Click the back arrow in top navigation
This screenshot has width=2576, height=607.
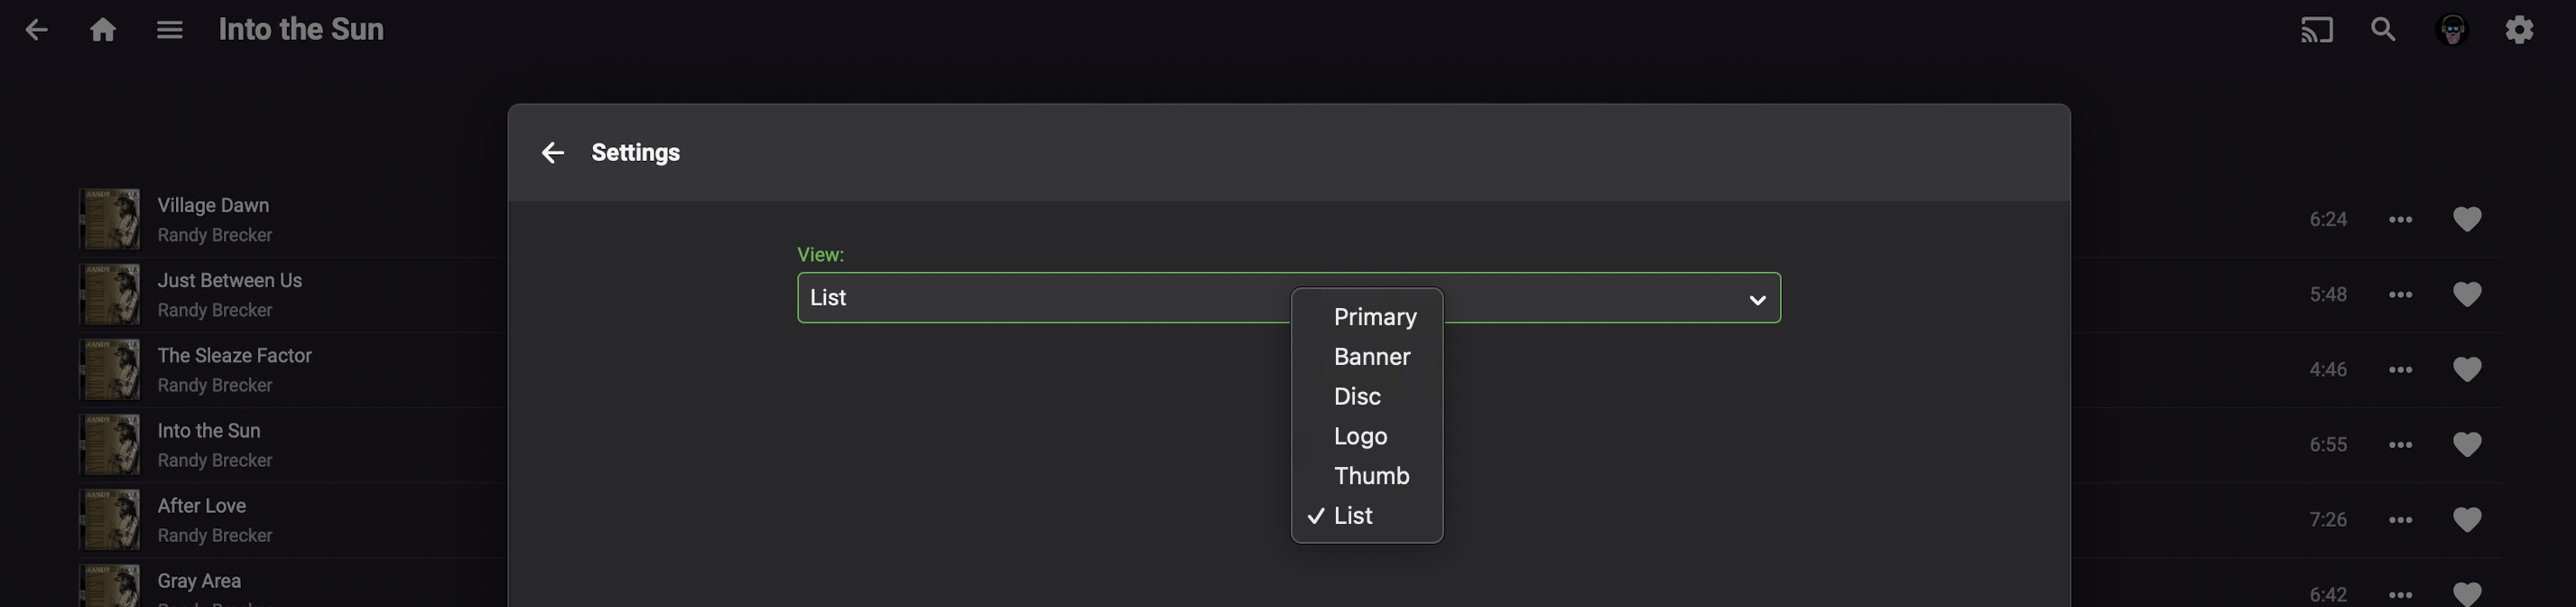[36, 30]
